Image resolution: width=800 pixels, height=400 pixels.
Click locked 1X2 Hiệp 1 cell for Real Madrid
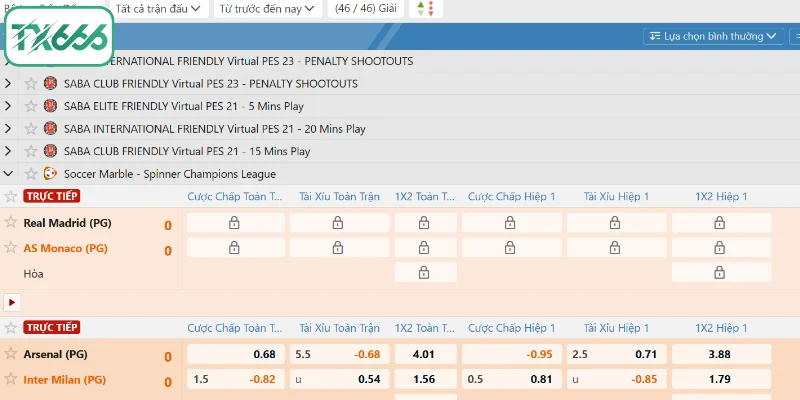pyautogui.click(x=721, y=223)
